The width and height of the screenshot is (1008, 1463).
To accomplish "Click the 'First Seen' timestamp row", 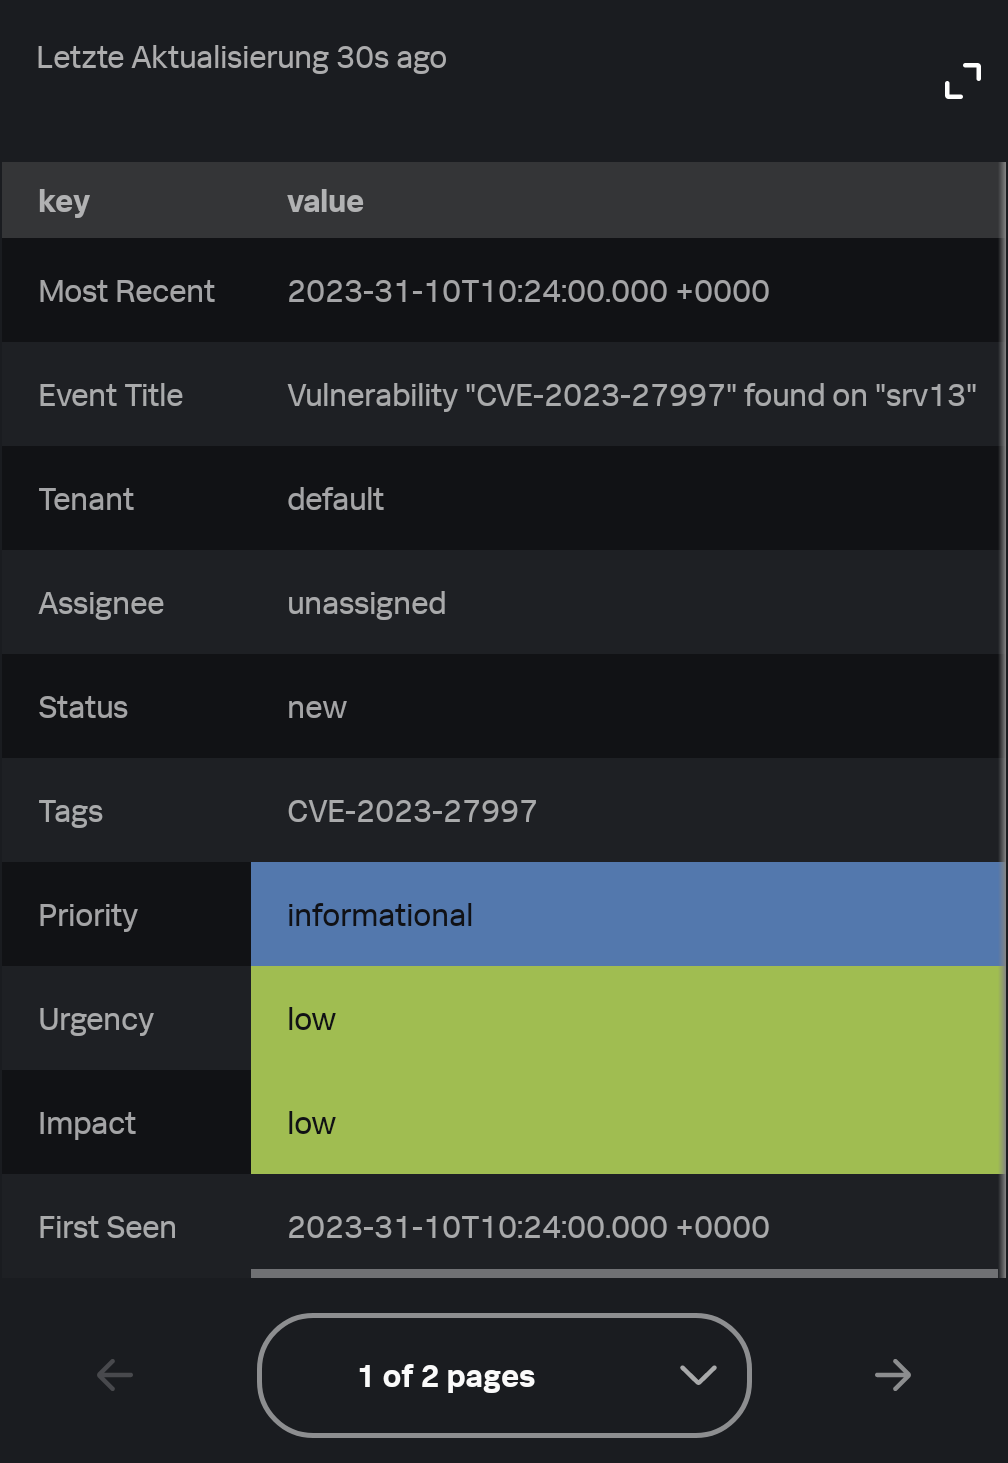I will [x=528, y=1227].
